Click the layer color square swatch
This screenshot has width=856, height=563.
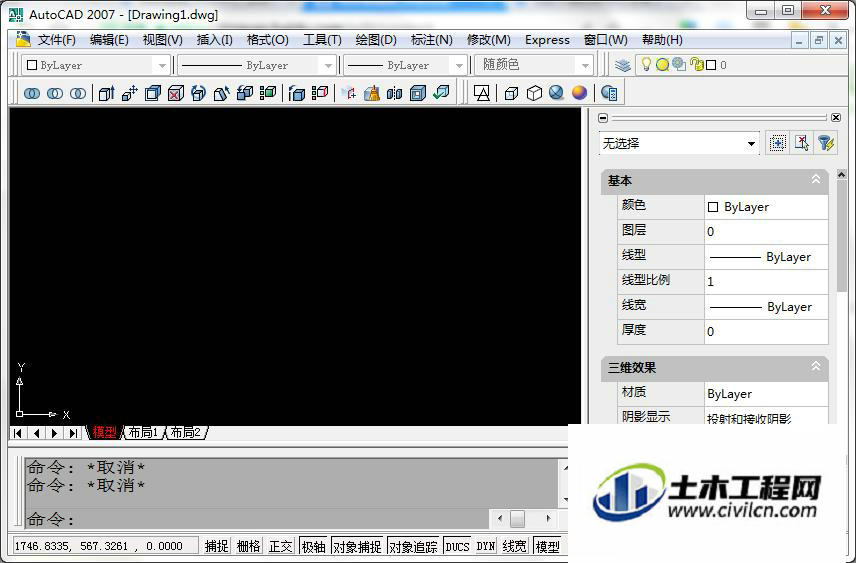[711, 65]
